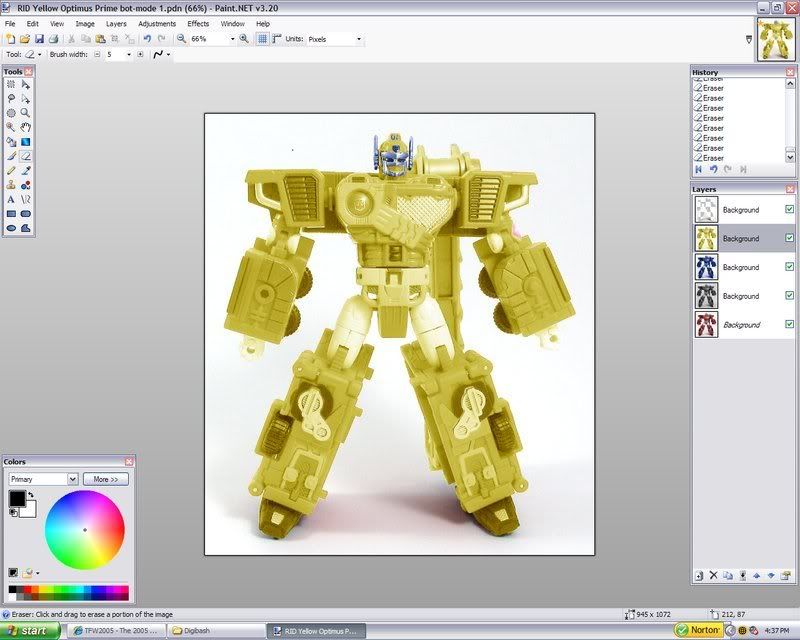800x640 pixels.
Task: Open the Layers menu
Action: pos(116,23)
